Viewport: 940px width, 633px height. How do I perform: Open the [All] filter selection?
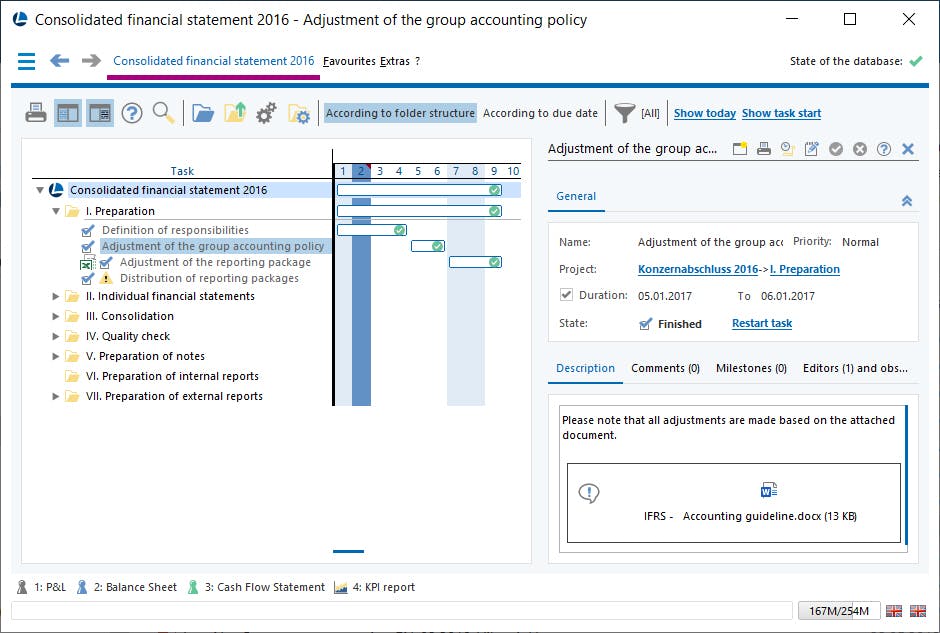[650, 113]
